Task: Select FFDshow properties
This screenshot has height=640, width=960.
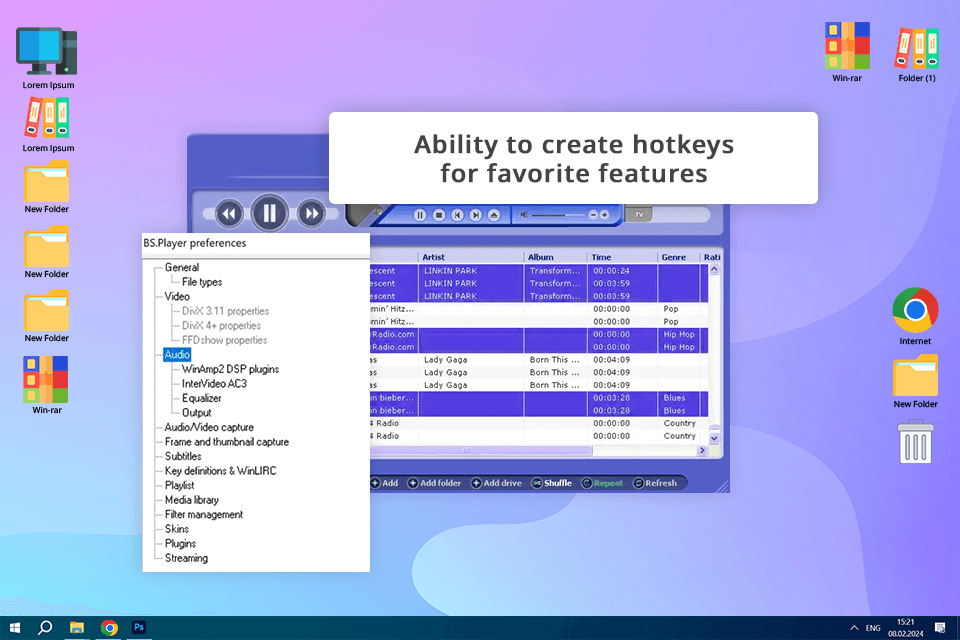Action: 224,341
